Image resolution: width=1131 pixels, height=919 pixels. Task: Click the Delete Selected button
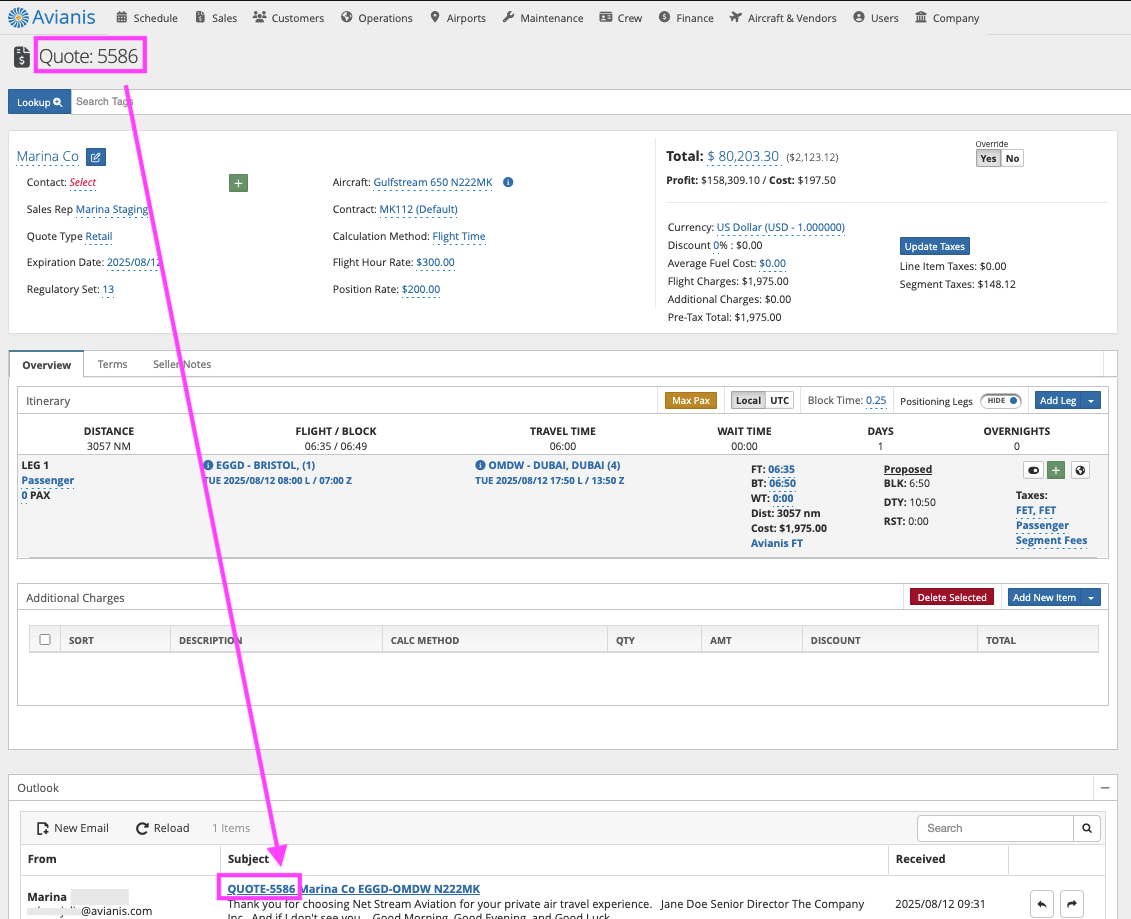coord(951,597)
